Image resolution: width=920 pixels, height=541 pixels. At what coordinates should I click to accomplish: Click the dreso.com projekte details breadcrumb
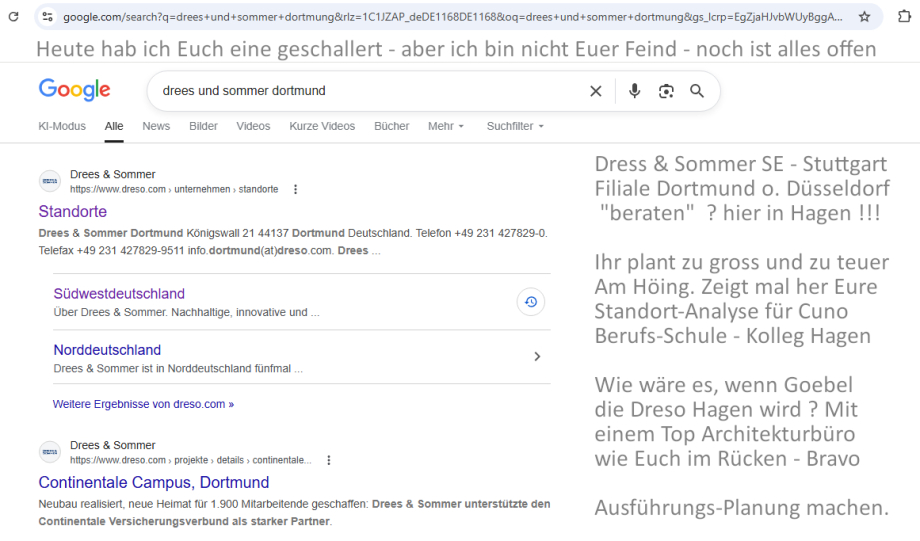(191, 461)
